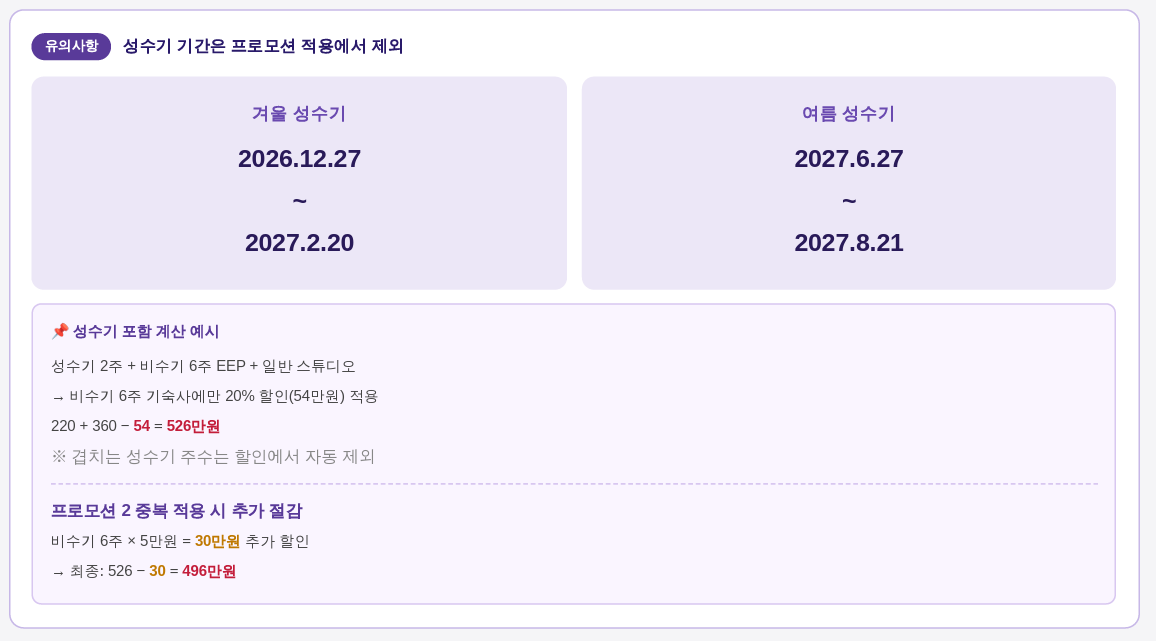Click the red 526만원 total
This screenshot has height=641, width=1156.
point(193,426)
